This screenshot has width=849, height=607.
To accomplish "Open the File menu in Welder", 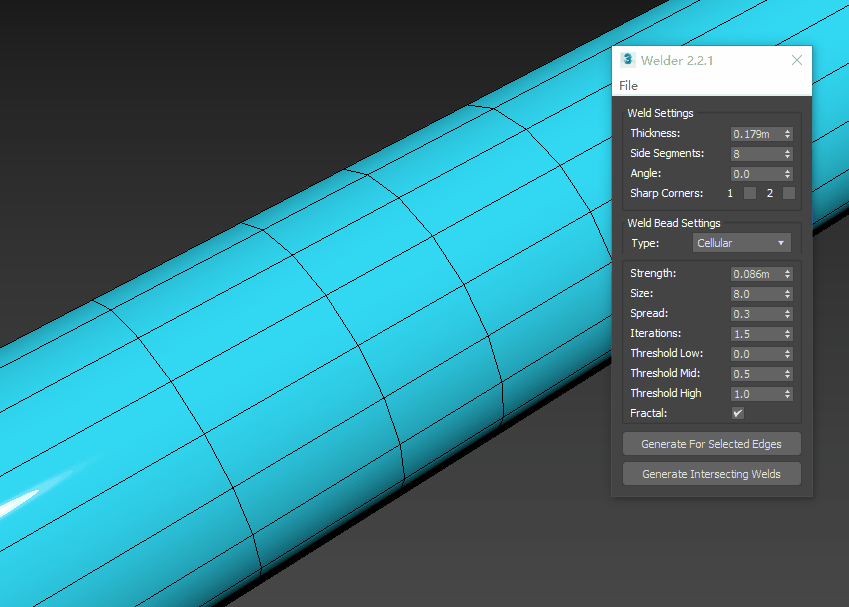I will pyautogui.click(x=628, y=86).
